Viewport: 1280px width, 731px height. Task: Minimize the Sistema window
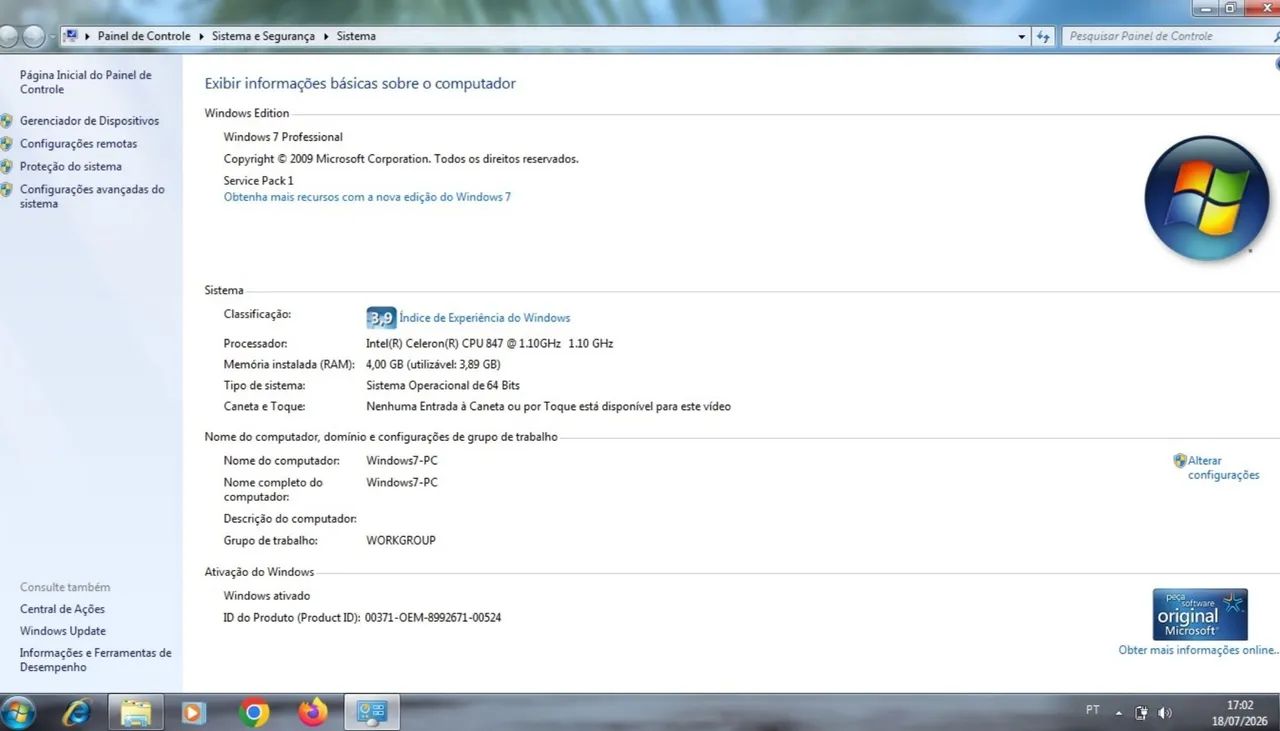coord(1205,7)
